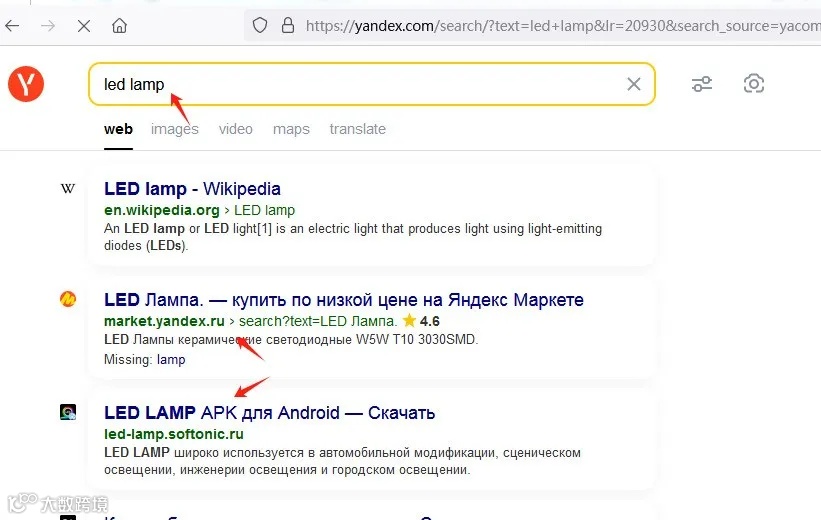
Task: Clear the search query with the X
Action: (634, 84)
